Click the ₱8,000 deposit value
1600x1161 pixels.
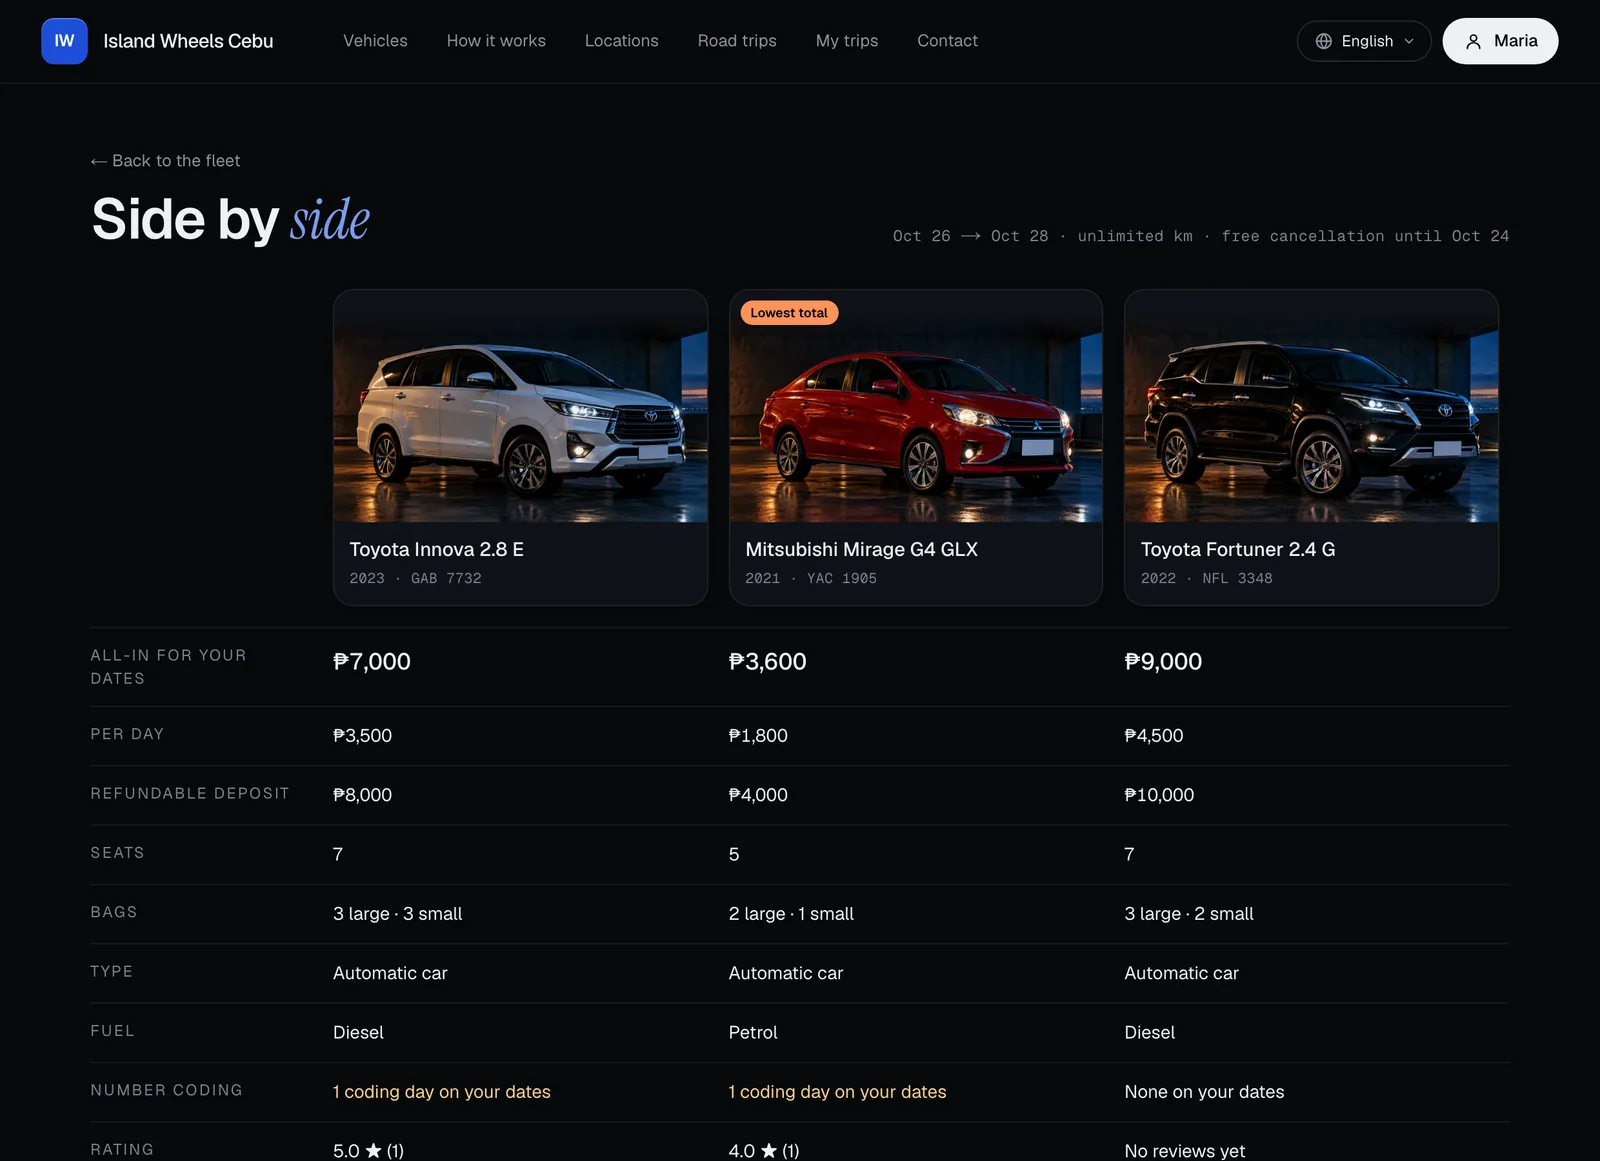(362, 795)
